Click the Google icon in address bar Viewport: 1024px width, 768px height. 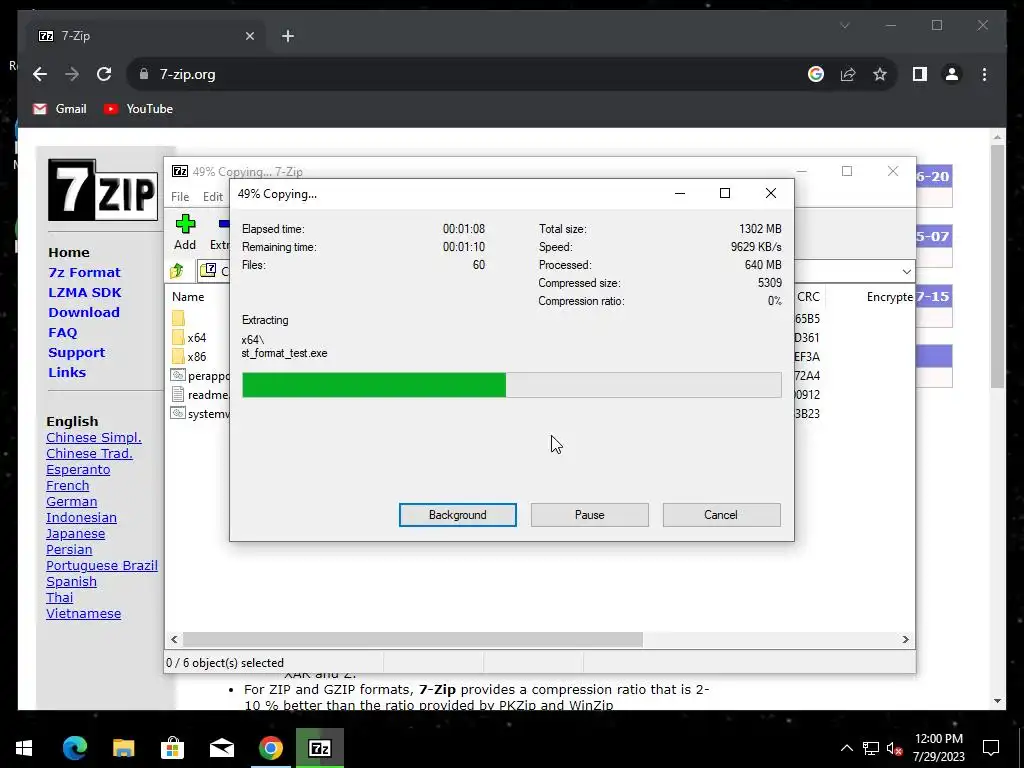click(x=816, y=74)
